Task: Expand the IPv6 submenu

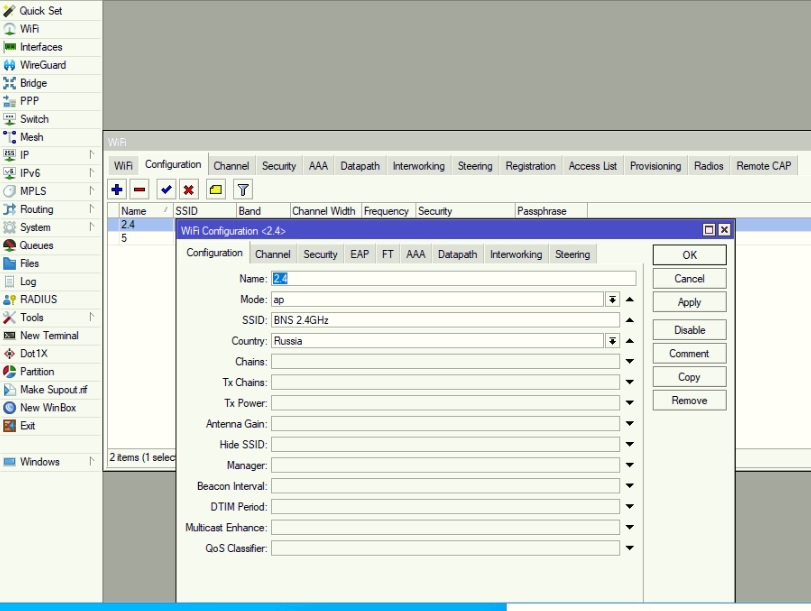Action: (x=91, y=173)
